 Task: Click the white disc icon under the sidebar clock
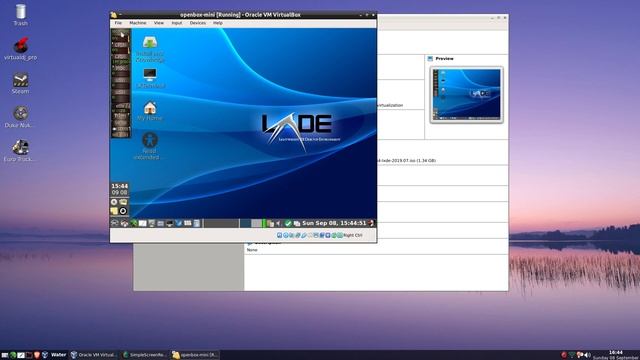114,202
